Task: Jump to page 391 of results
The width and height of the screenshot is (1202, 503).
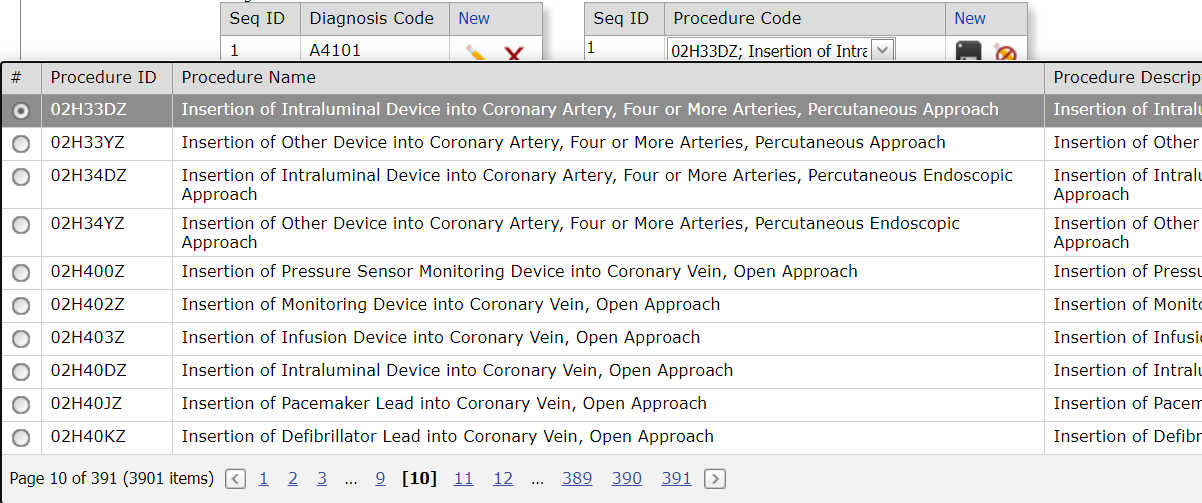Action: 676,479
